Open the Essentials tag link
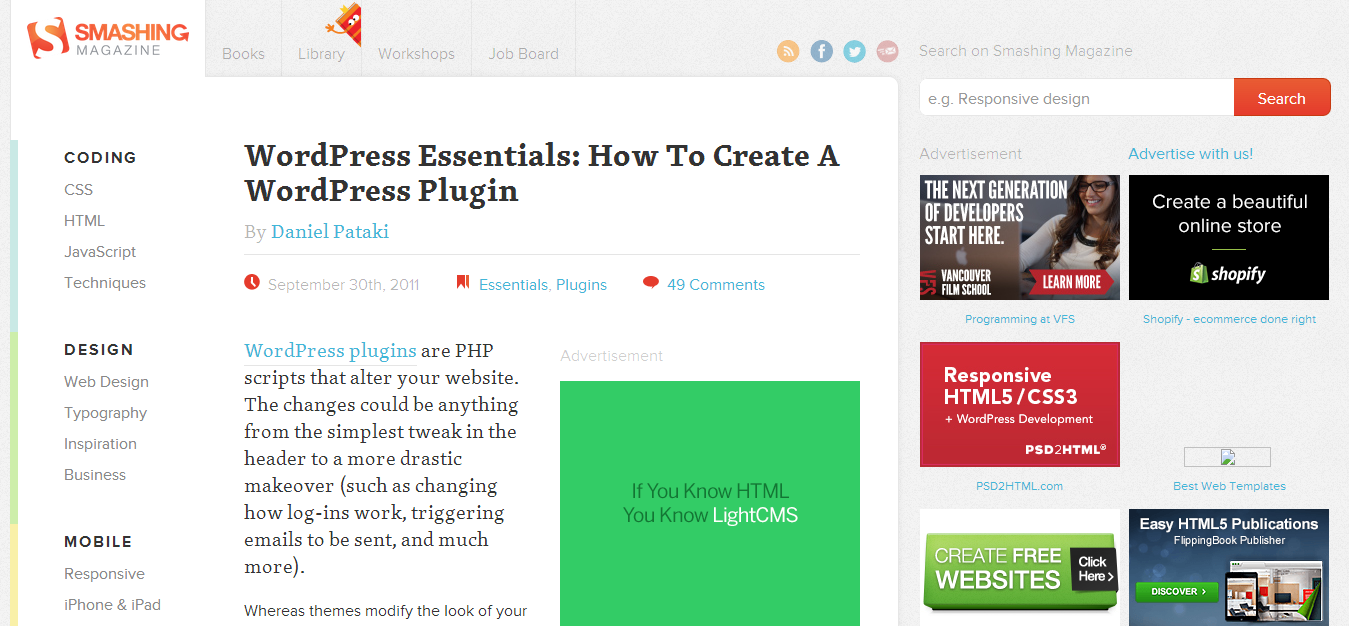This screenshot has width=1349, height=626. (x=513, y=285)
